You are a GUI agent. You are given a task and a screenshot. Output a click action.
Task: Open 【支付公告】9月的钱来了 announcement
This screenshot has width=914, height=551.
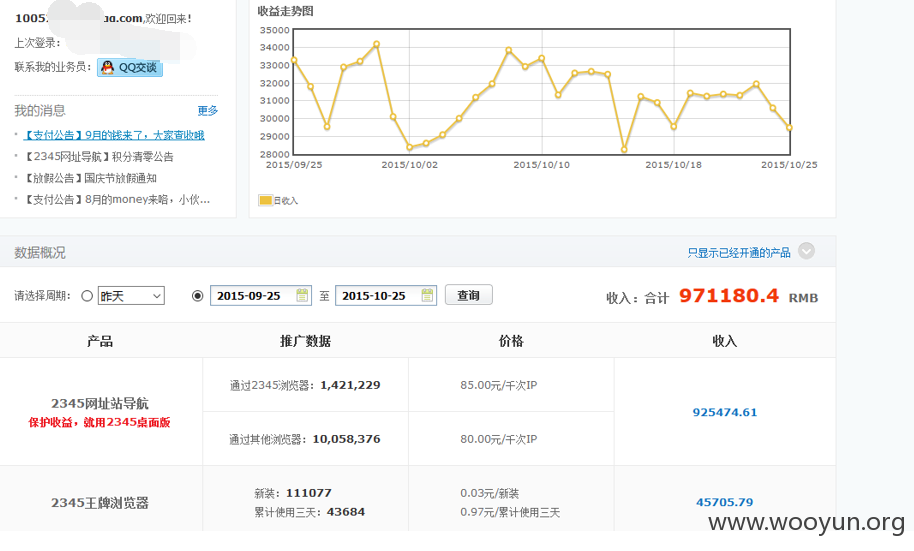(114, 135)
